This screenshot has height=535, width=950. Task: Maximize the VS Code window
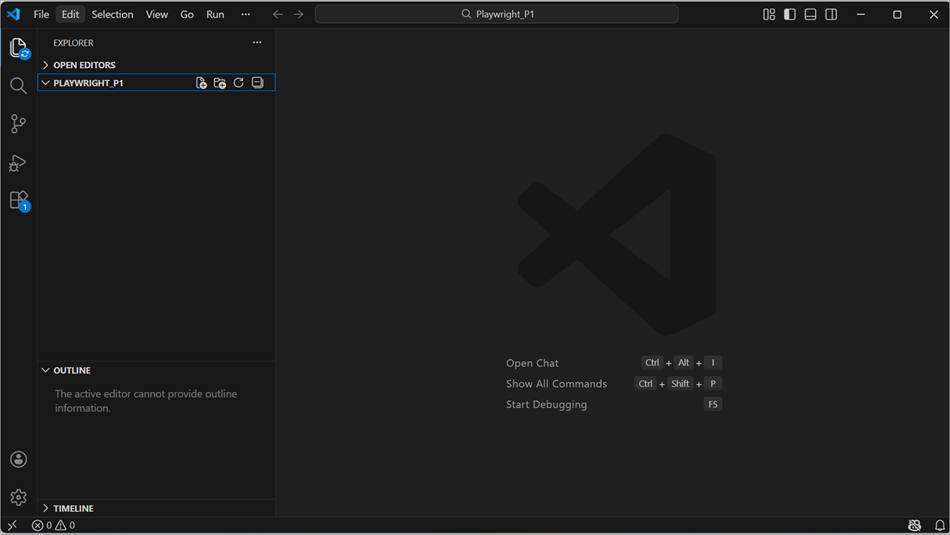pyautogui.click(x=897, y=14)
